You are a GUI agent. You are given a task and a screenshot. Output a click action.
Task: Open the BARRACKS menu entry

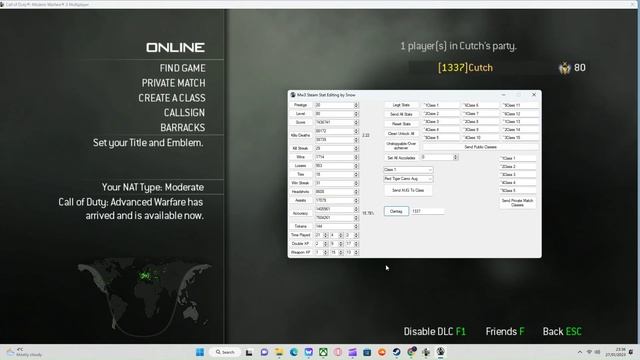tap(182, 128)
